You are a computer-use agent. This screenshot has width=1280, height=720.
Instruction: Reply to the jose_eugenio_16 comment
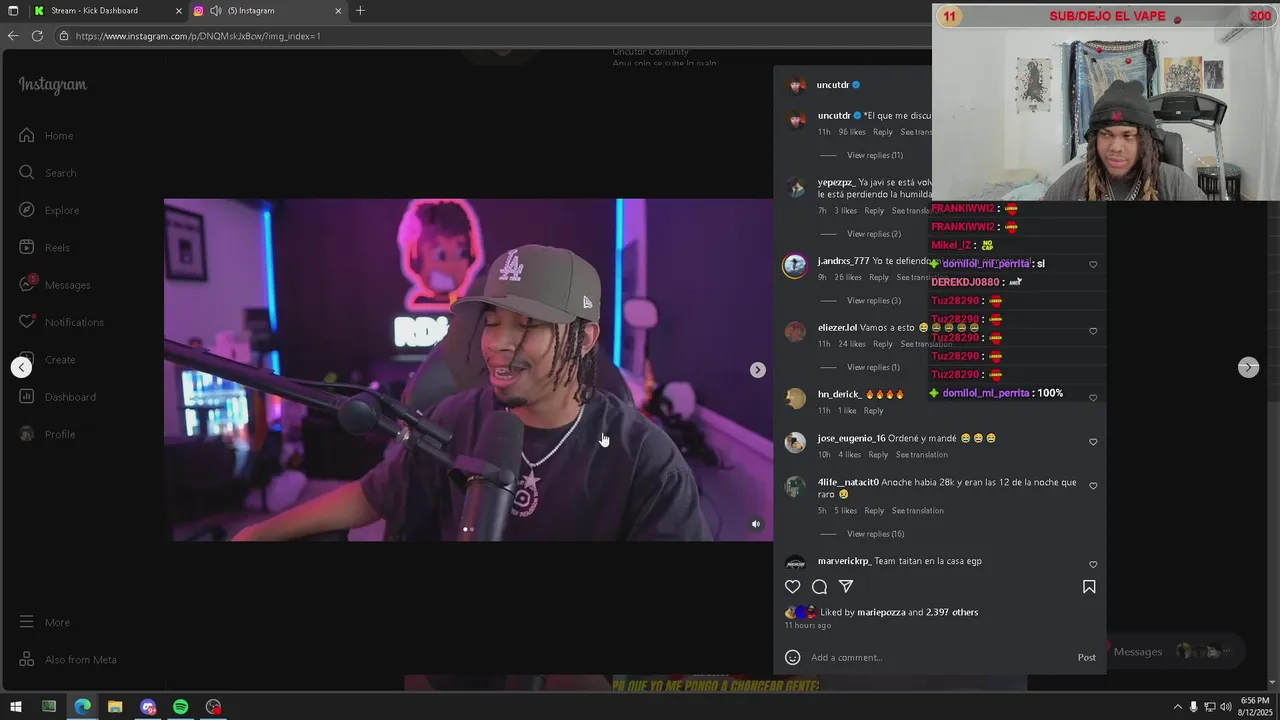(x=878, y=455)
